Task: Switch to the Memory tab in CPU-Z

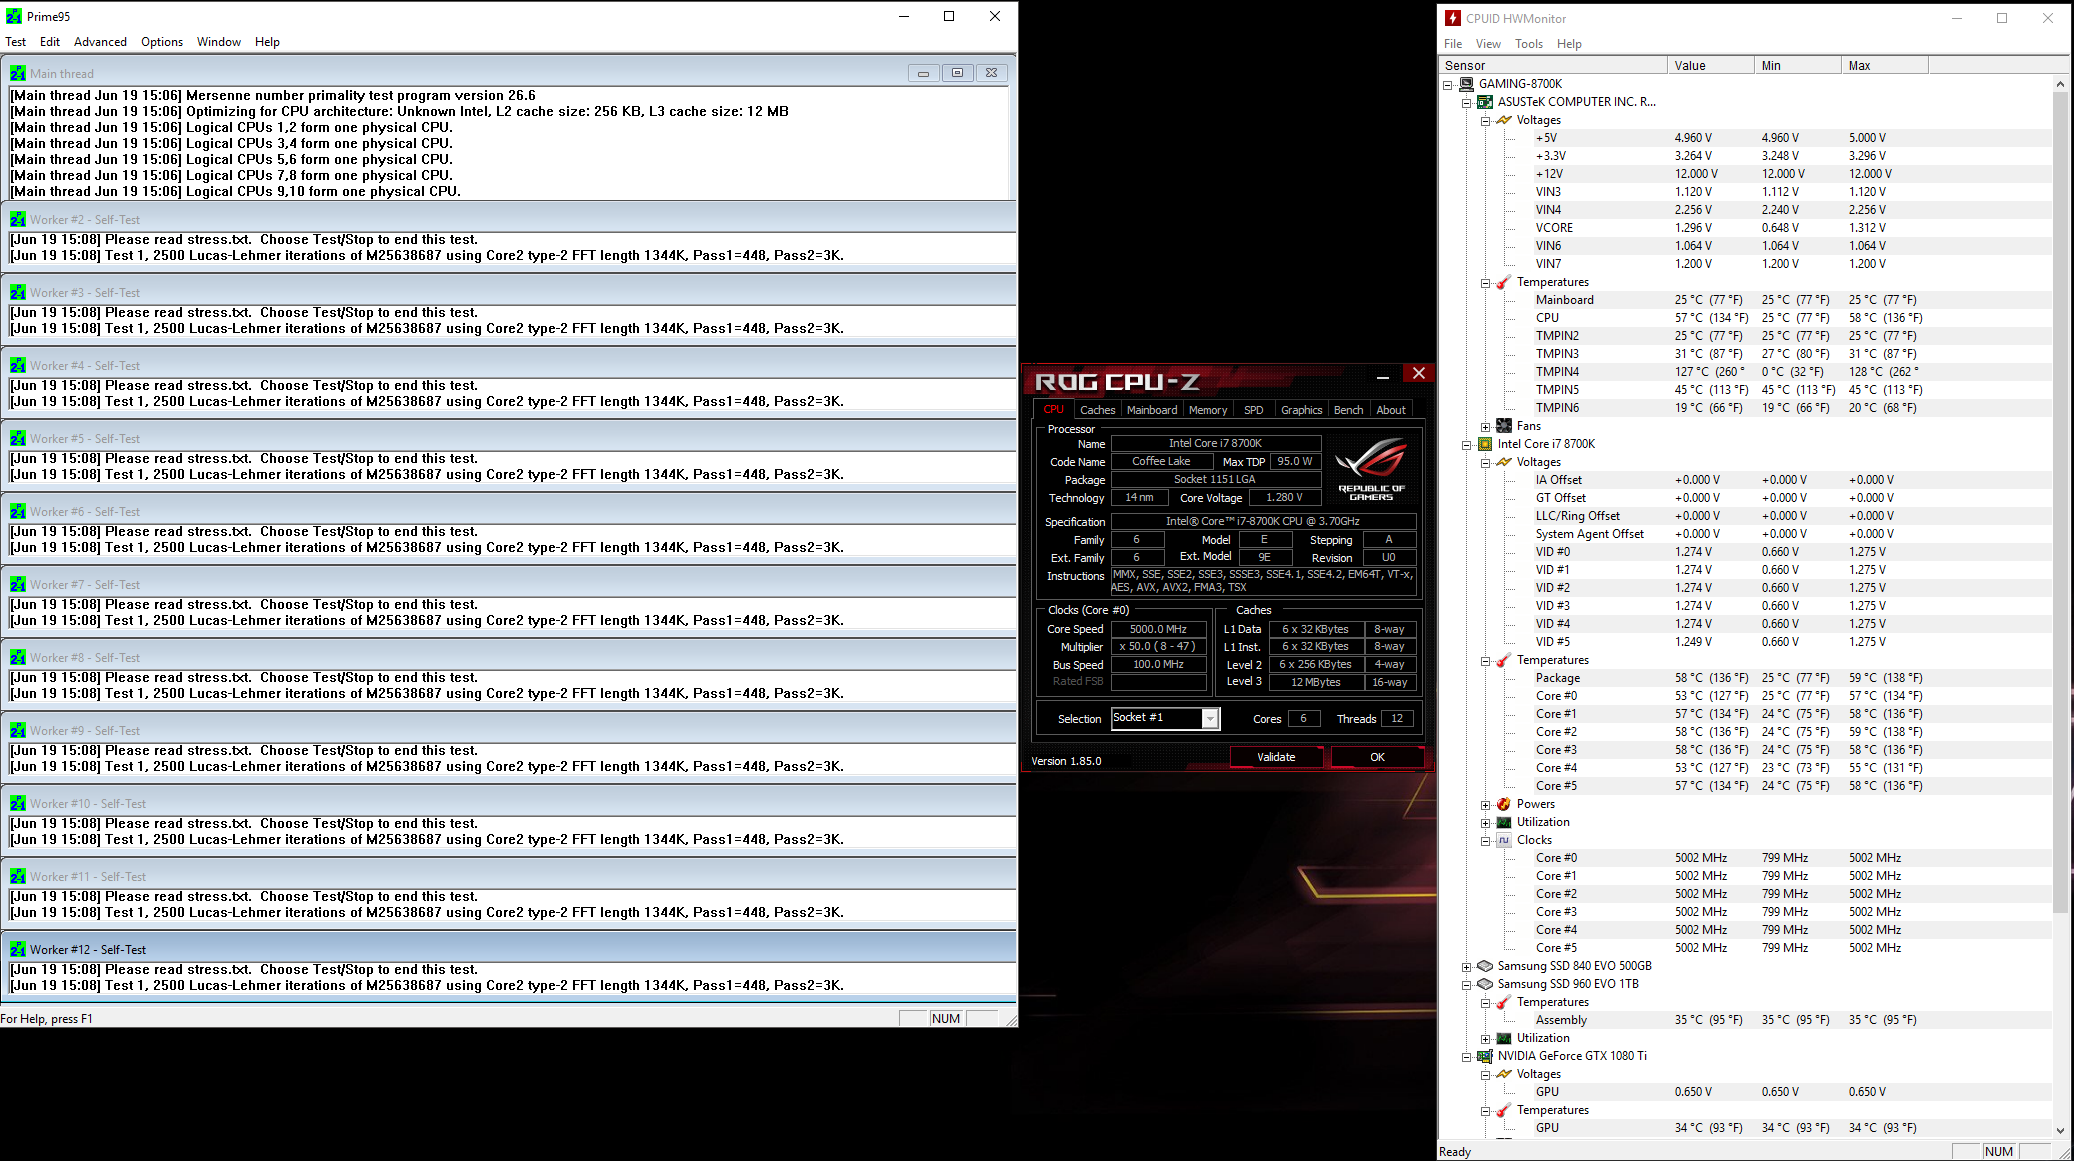Action: pos(1207,410)
